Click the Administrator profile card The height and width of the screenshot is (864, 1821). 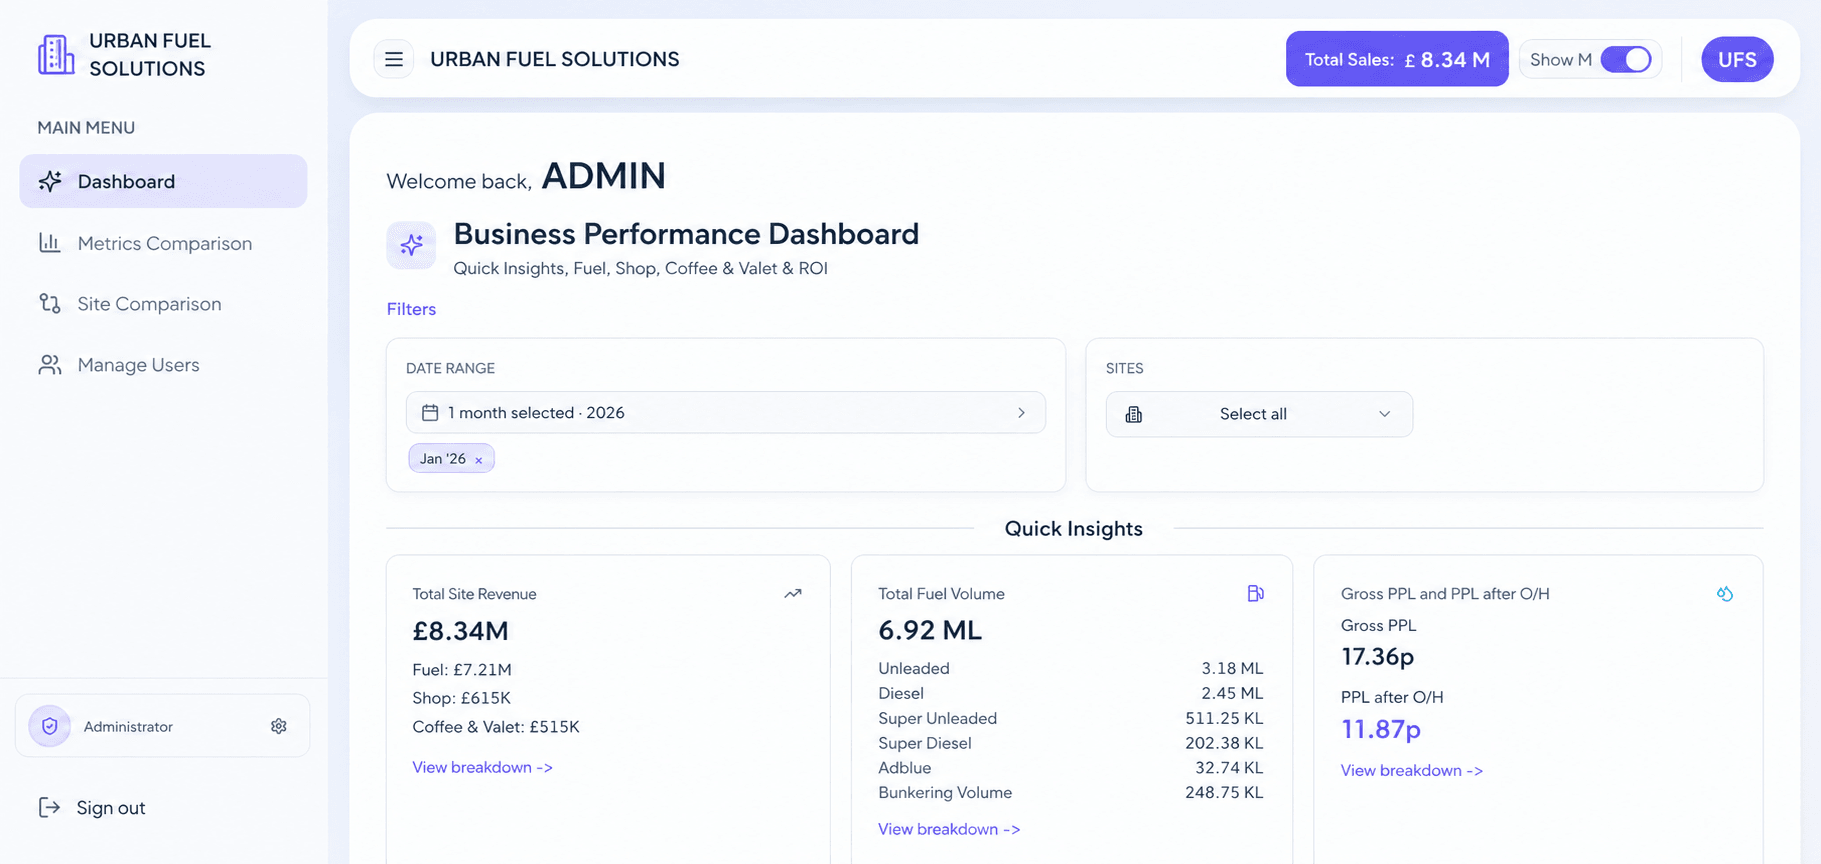pos(163,726)
